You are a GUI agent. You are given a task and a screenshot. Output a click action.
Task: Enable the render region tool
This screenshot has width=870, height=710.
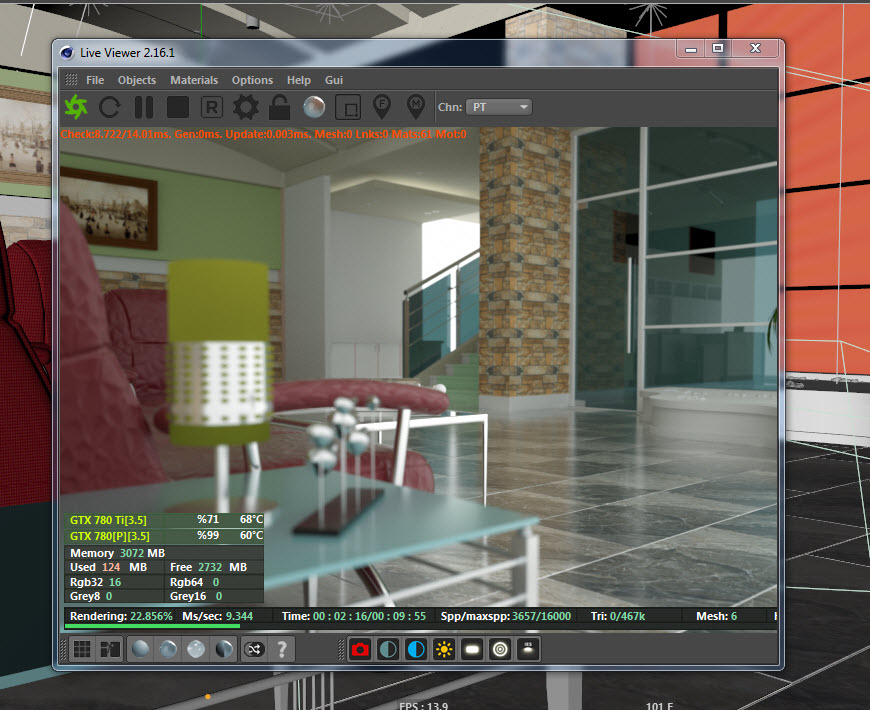(x=348, y=107)
